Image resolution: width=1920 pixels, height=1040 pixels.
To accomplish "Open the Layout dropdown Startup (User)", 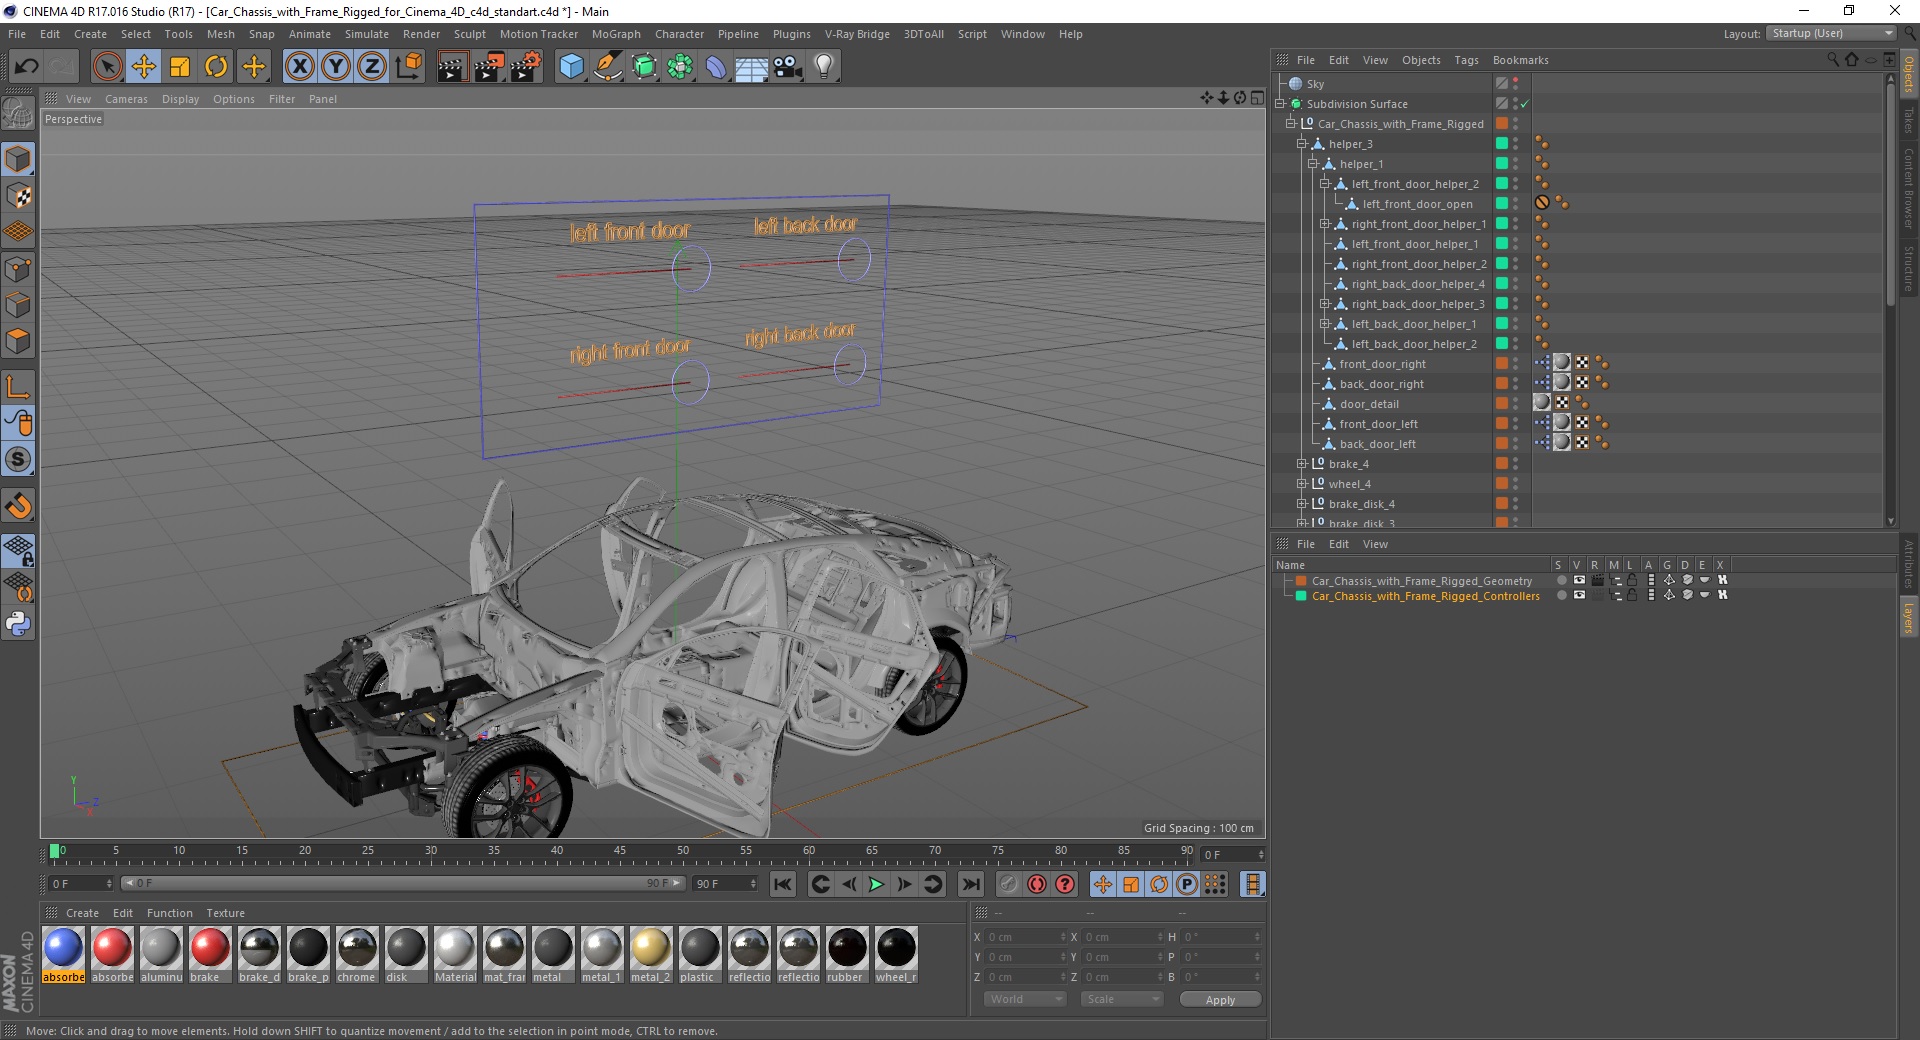I will (x=1831, y=33).
